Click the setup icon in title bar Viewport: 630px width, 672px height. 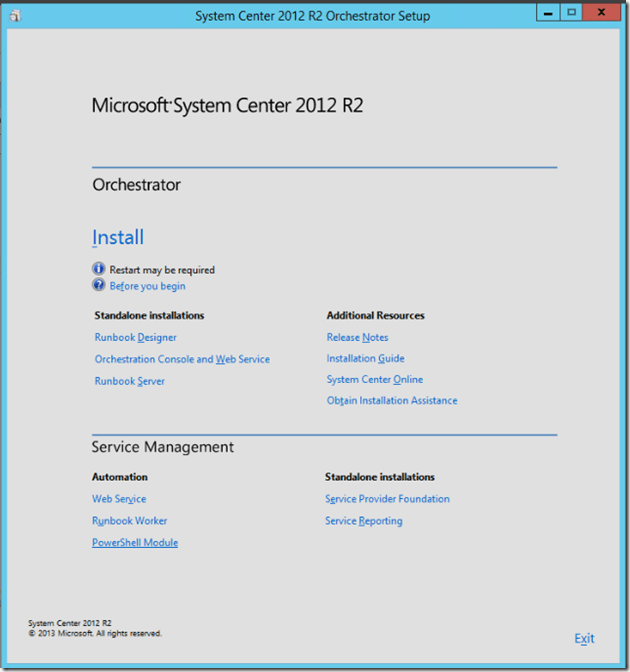coord(14,15)
